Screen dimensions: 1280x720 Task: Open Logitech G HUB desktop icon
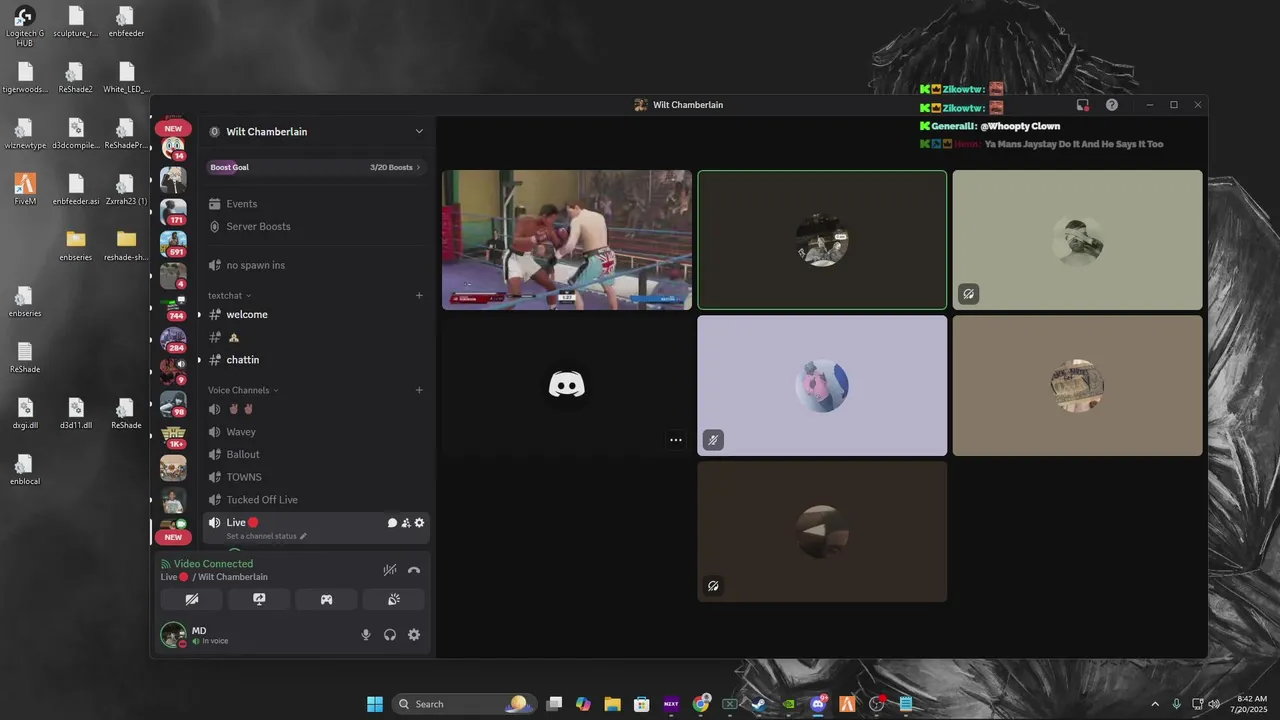(25, 26)
